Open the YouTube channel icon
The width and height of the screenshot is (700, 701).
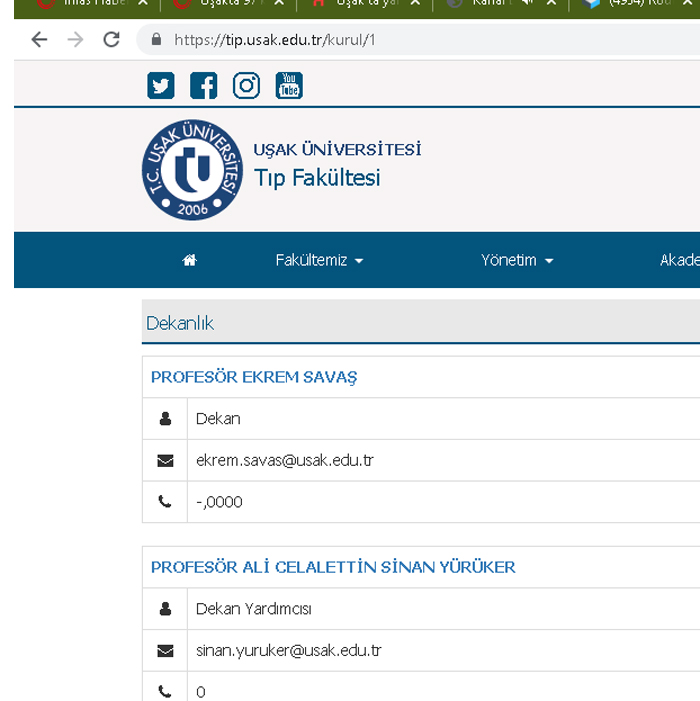click(289, 86)
